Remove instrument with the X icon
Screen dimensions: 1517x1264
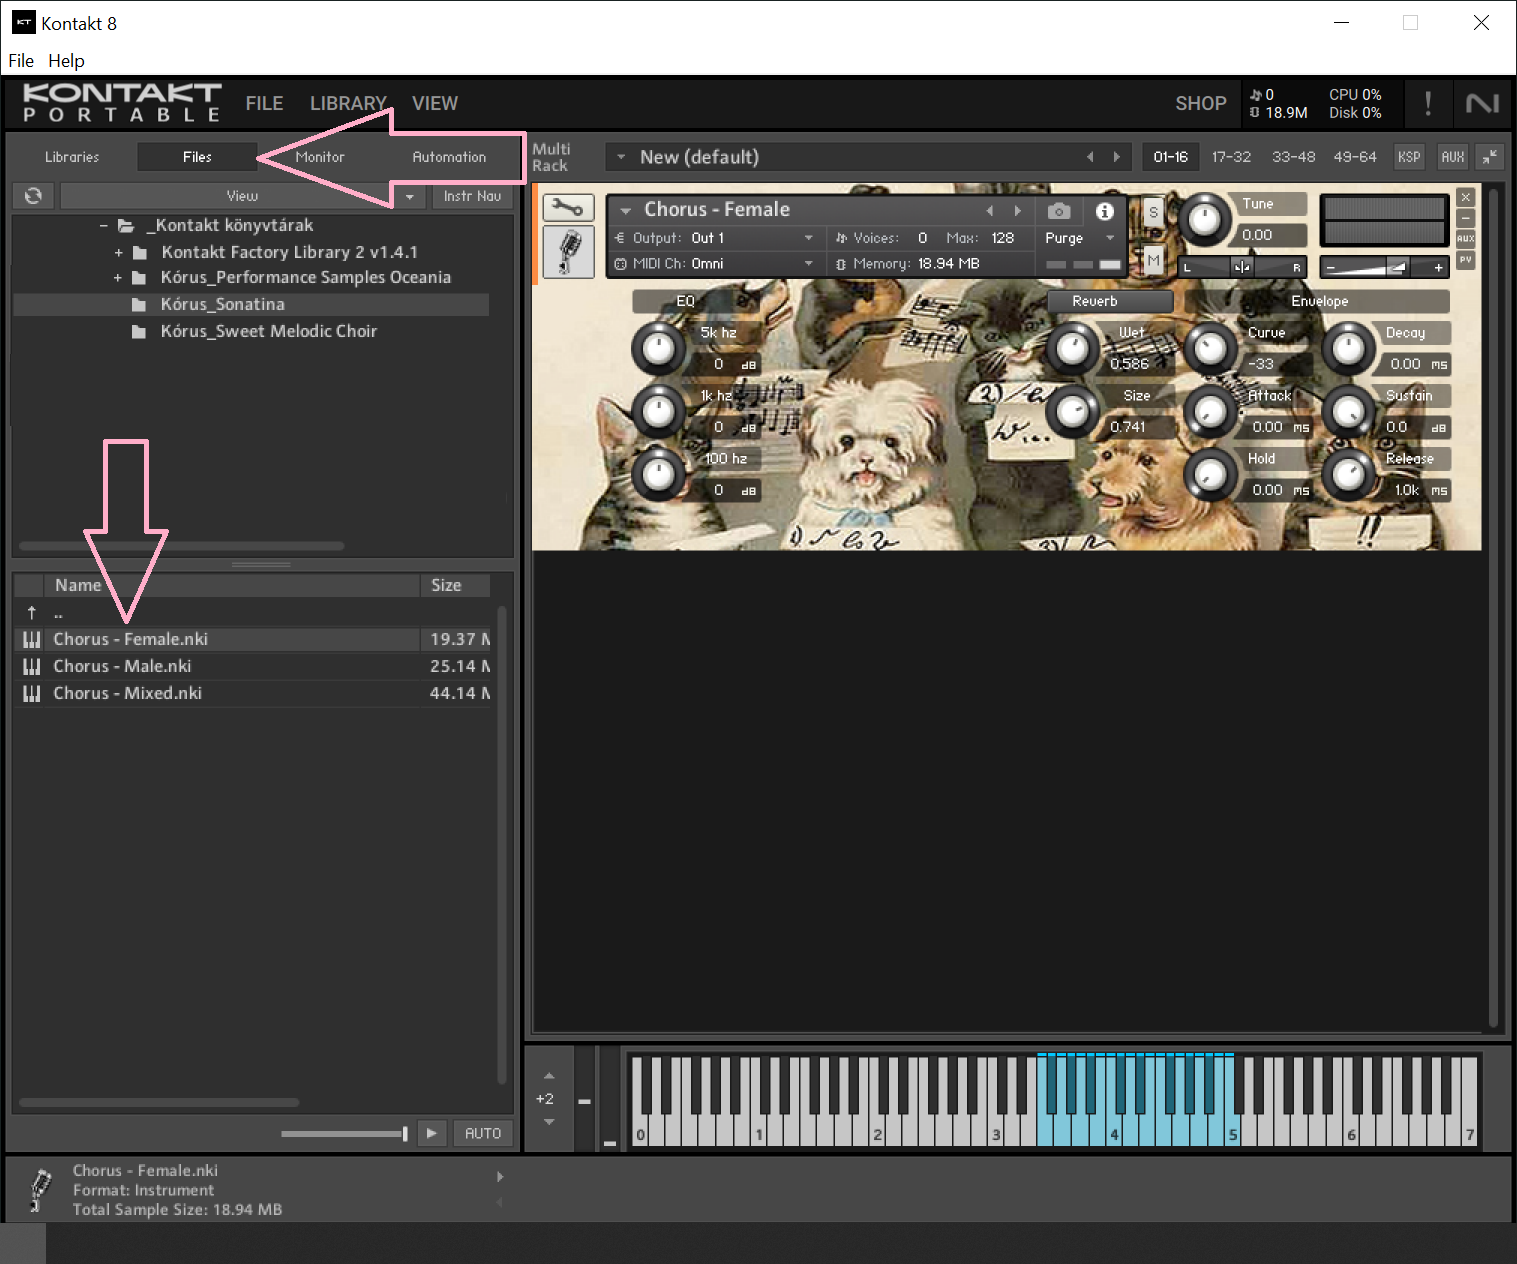pyautogui.click(x=1465, y=198)
